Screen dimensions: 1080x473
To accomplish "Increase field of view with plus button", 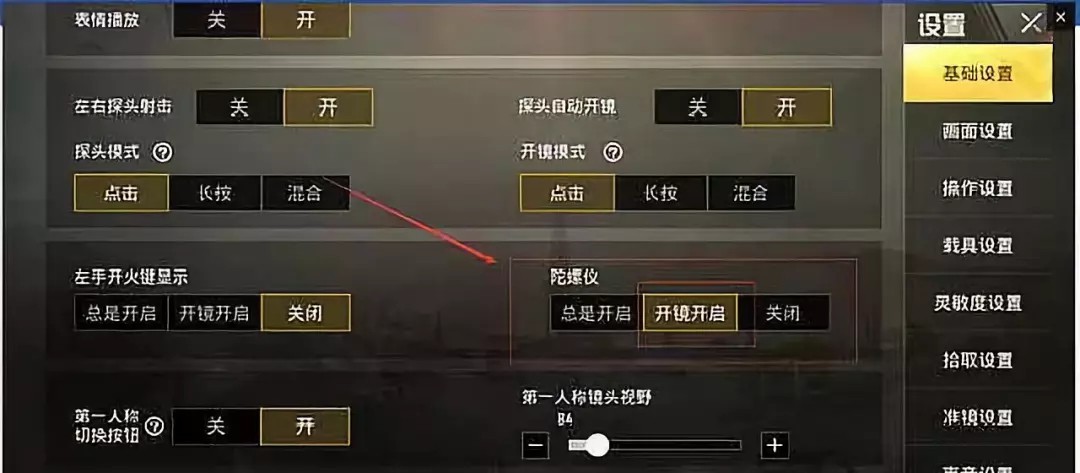I will [775, 445].
